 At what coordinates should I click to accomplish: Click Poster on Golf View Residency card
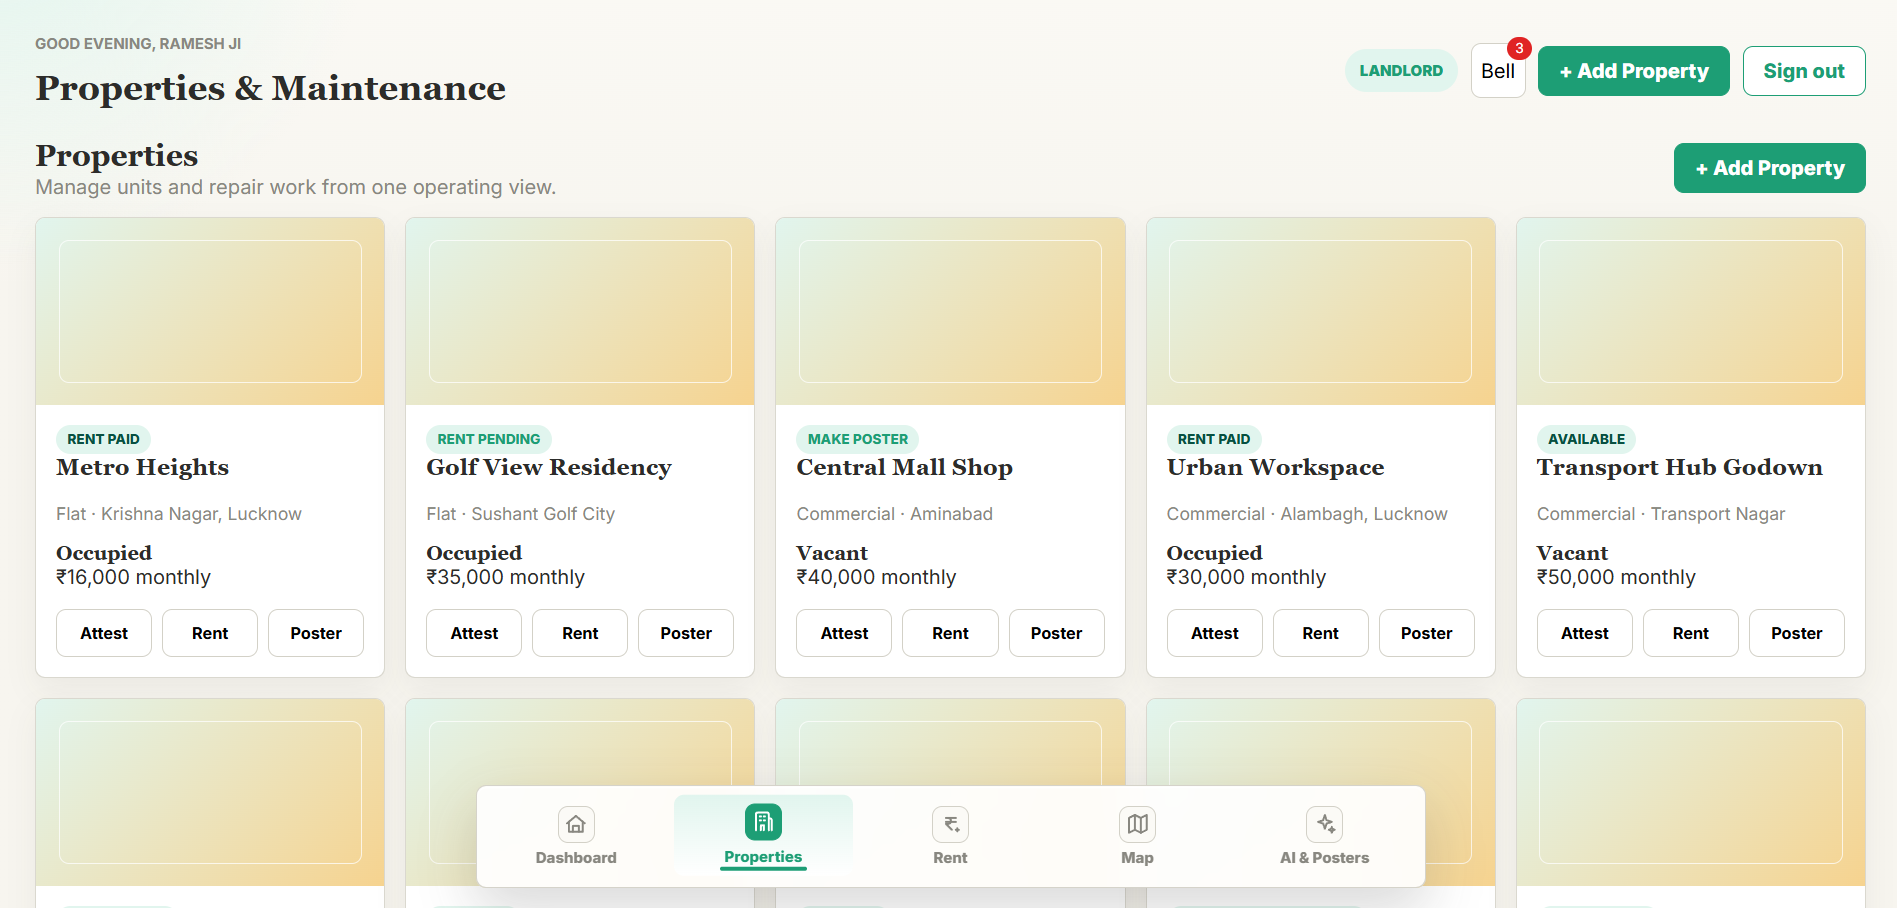tap(686, 633)
